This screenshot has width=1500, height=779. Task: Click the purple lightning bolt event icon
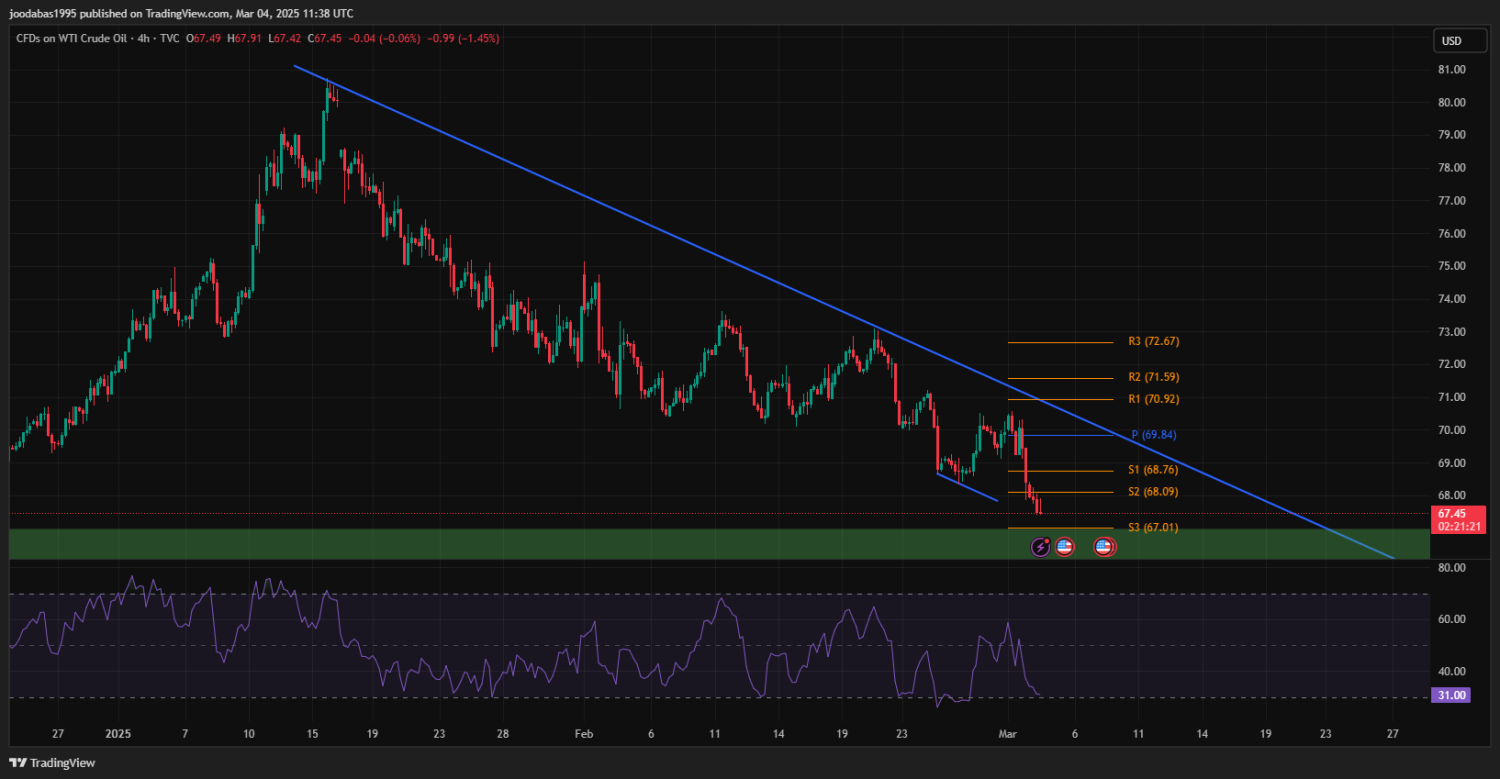click(1041, 547)
